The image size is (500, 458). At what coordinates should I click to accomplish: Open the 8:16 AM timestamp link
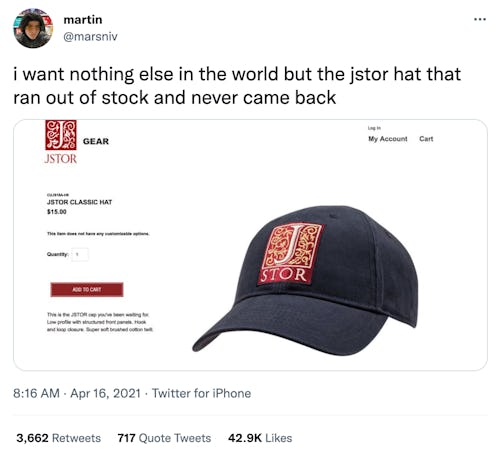pos(36,393)
